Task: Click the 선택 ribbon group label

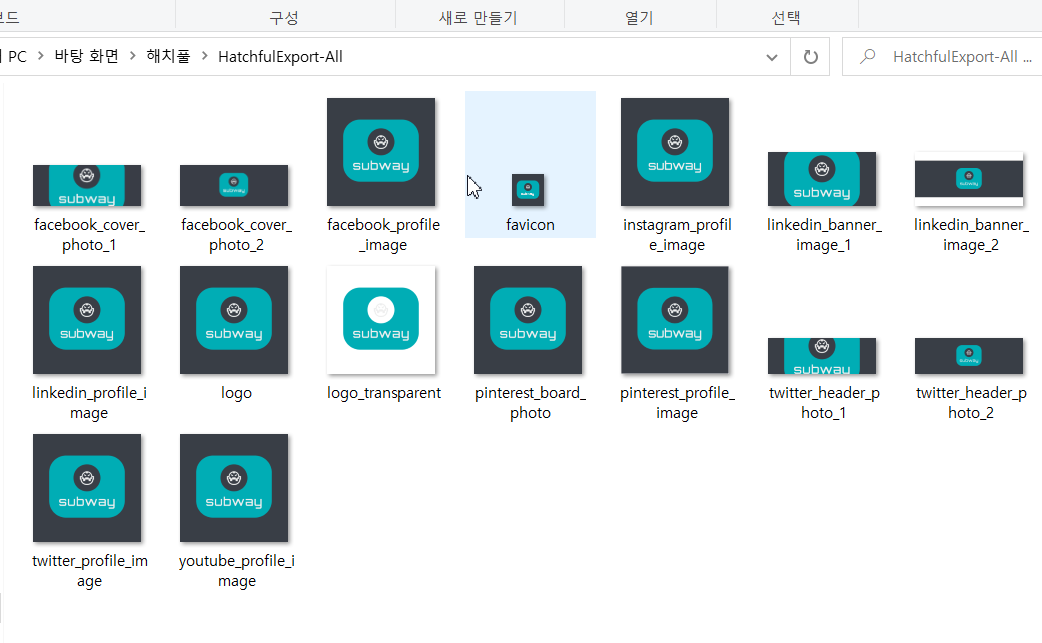Action: point(785,18)
